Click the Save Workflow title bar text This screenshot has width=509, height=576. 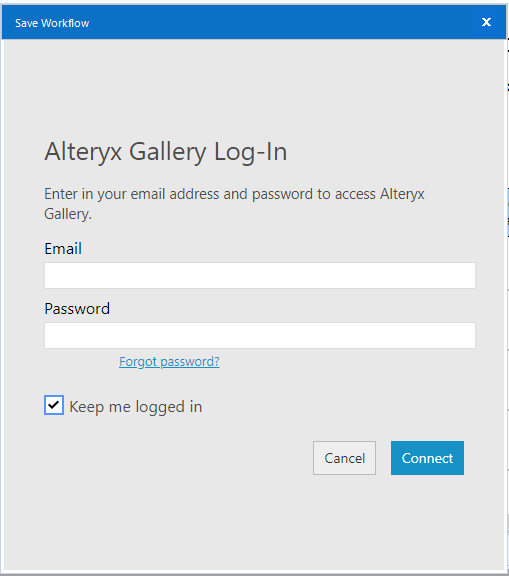coord(52,23)
